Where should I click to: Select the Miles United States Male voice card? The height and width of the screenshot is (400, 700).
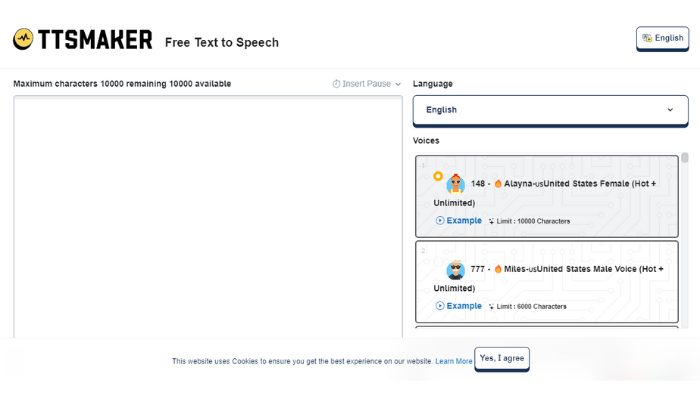547,282
